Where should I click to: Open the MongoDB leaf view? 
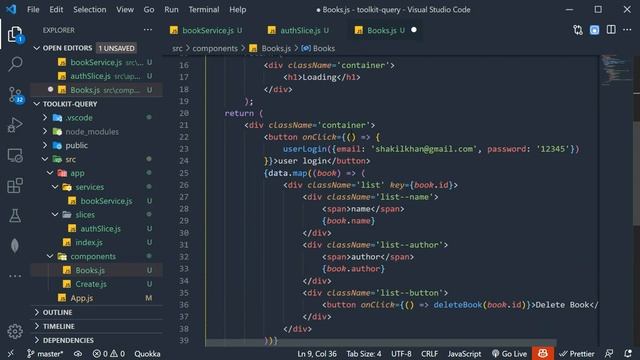coord(15,246)
